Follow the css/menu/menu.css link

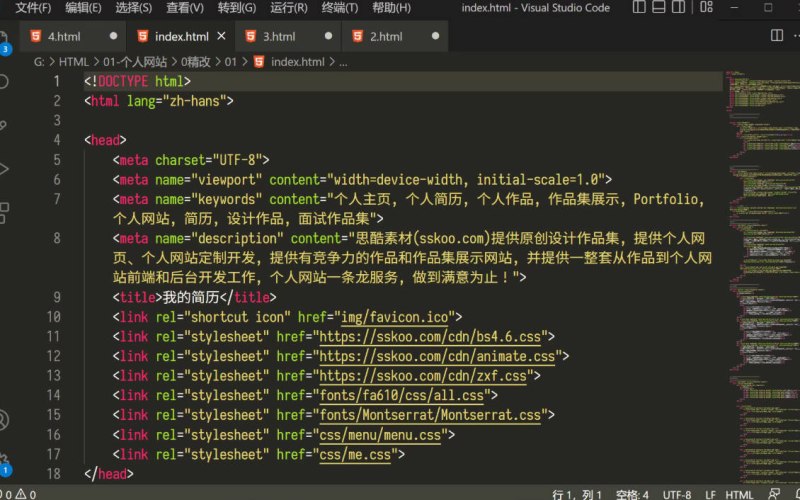pyautogui.click(x=380, y=435)
